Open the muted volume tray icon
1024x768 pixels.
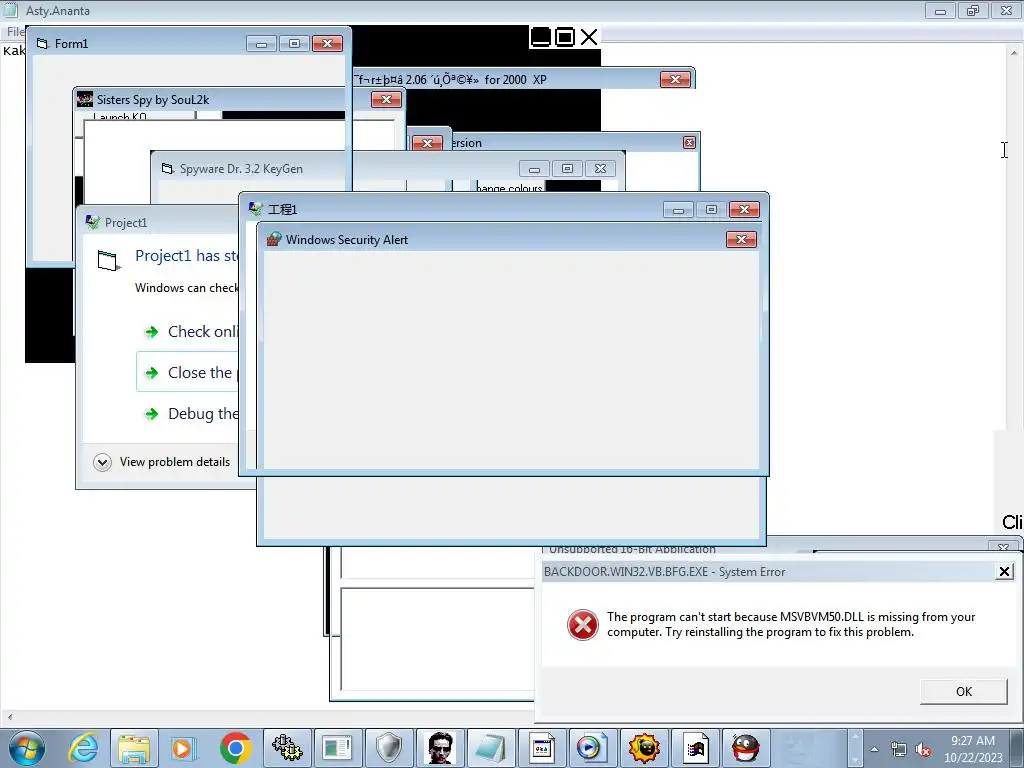[x=923, y=750]
